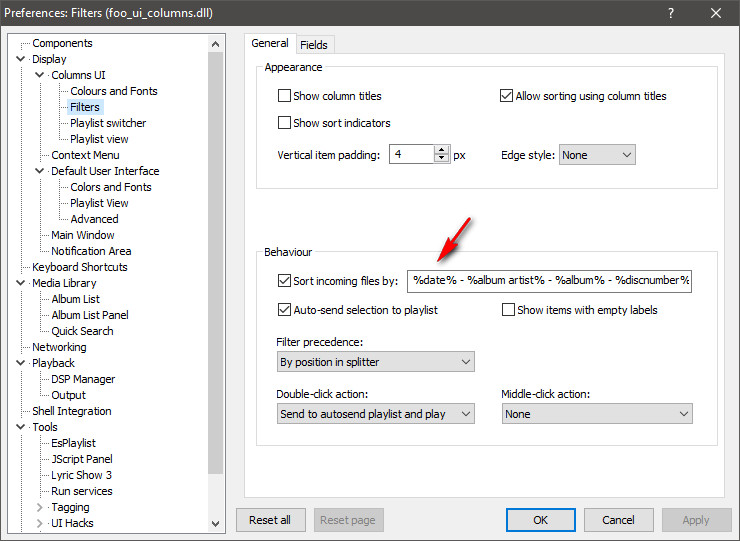Click the Cancel button
This screenshot has width=740, height=541.
tap(618, 520)
